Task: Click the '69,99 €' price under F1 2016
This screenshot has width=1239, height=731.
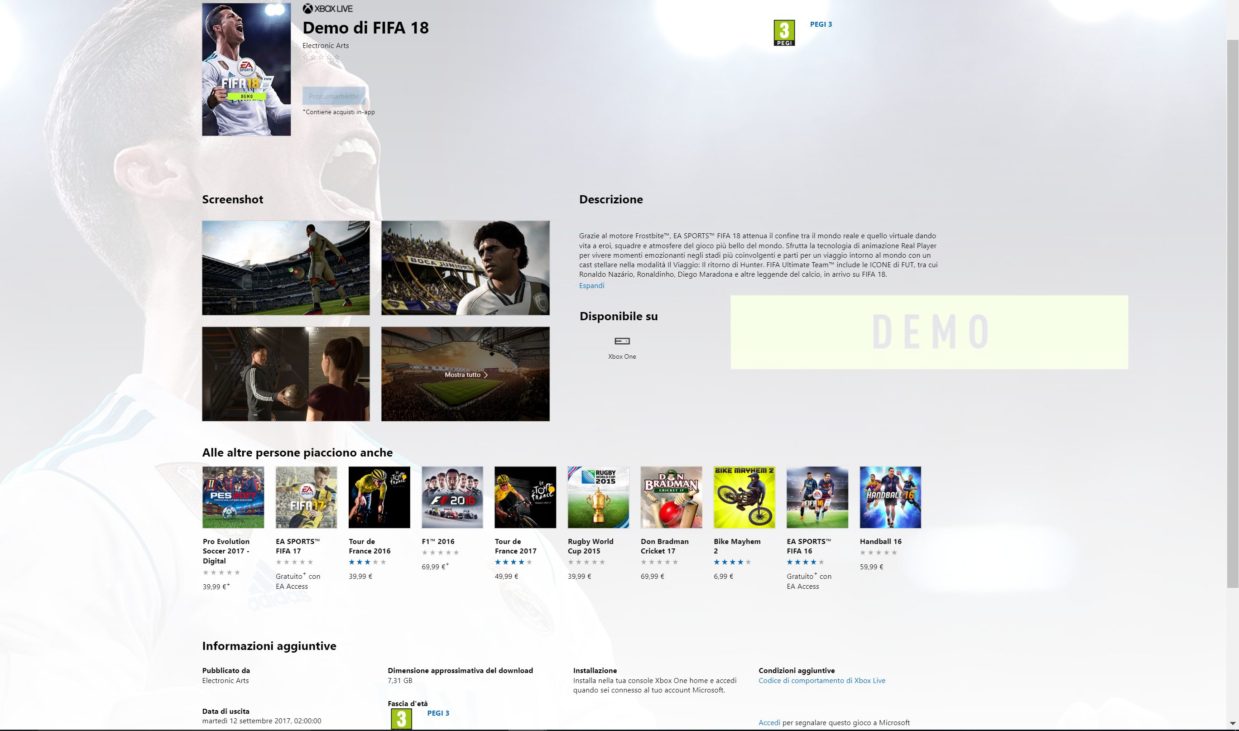Action: (x=435, y=566)
